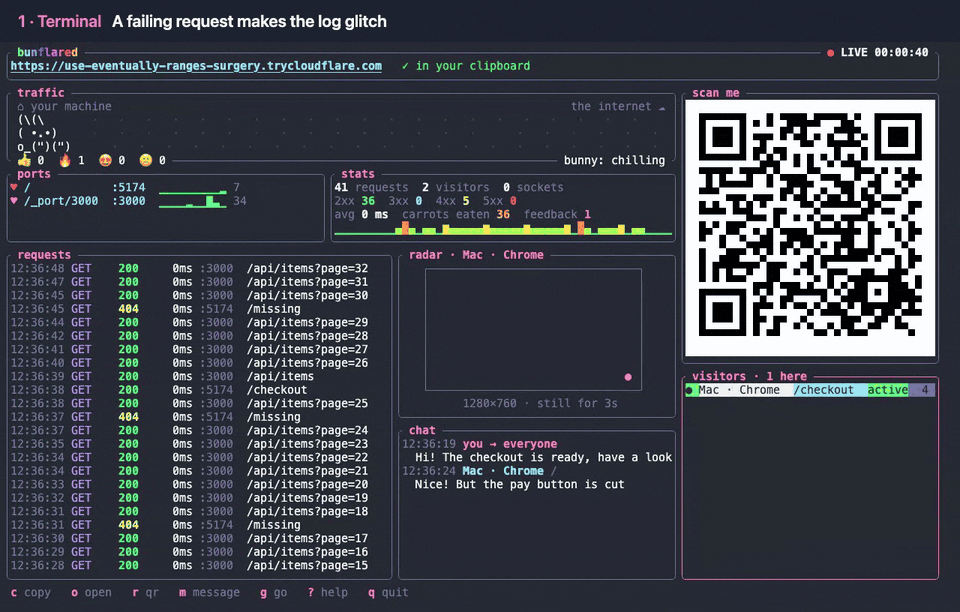Select request row '/api/items?page=32'
Image resolution: width=960 pixels, height=612 pixels.
point(190,268)
